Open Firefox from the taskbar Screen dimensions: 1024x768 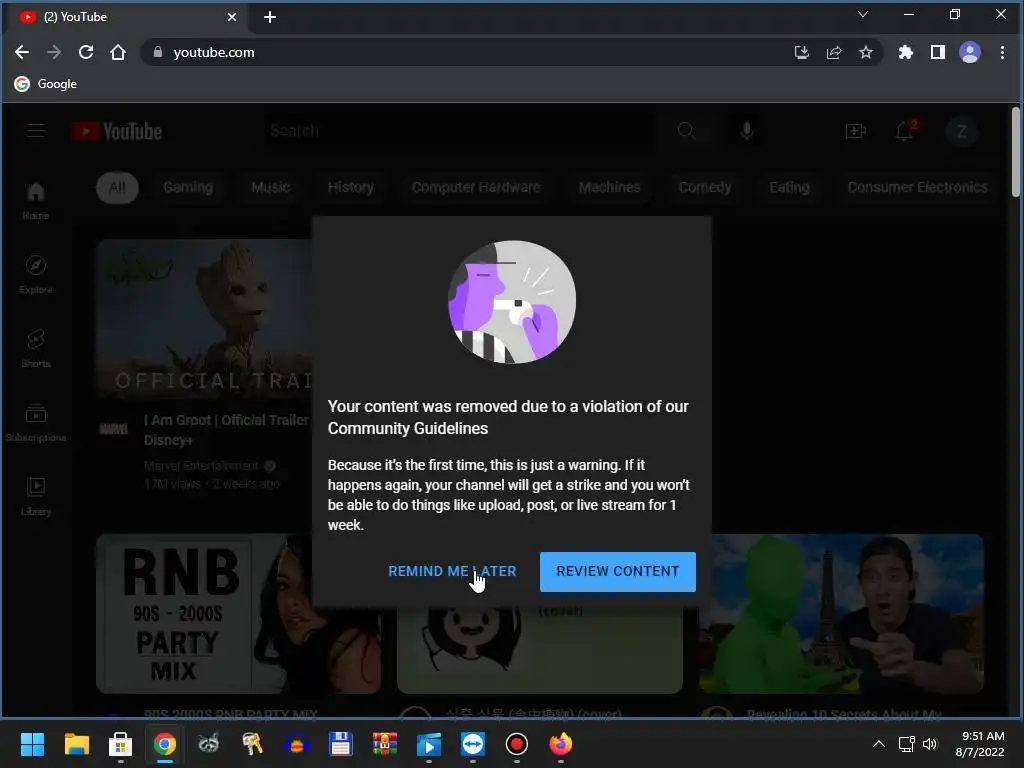click(560, 744)
